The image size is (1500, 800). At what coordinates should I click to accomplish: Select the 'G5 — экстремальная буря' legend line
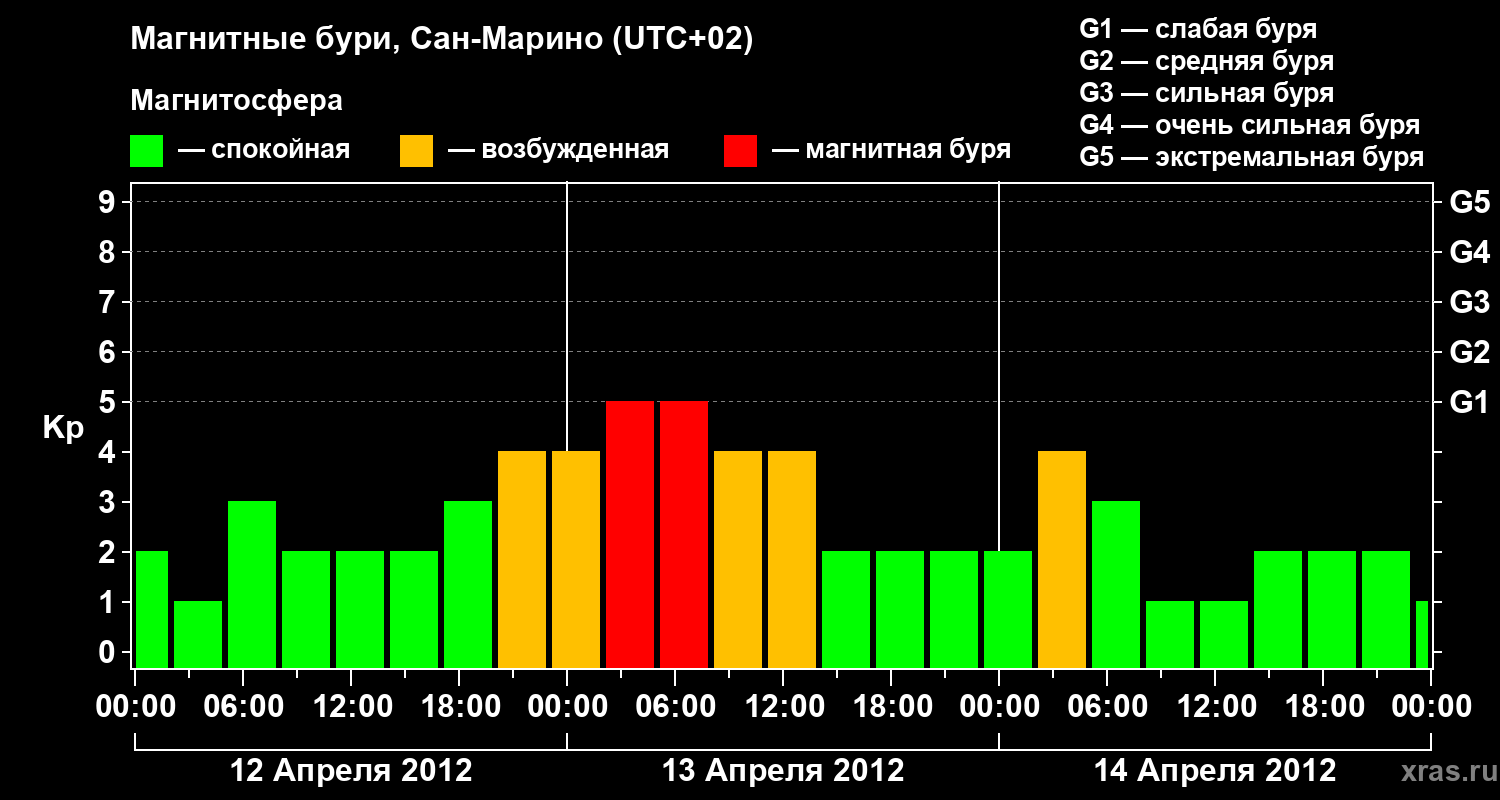pos(1251,157)
